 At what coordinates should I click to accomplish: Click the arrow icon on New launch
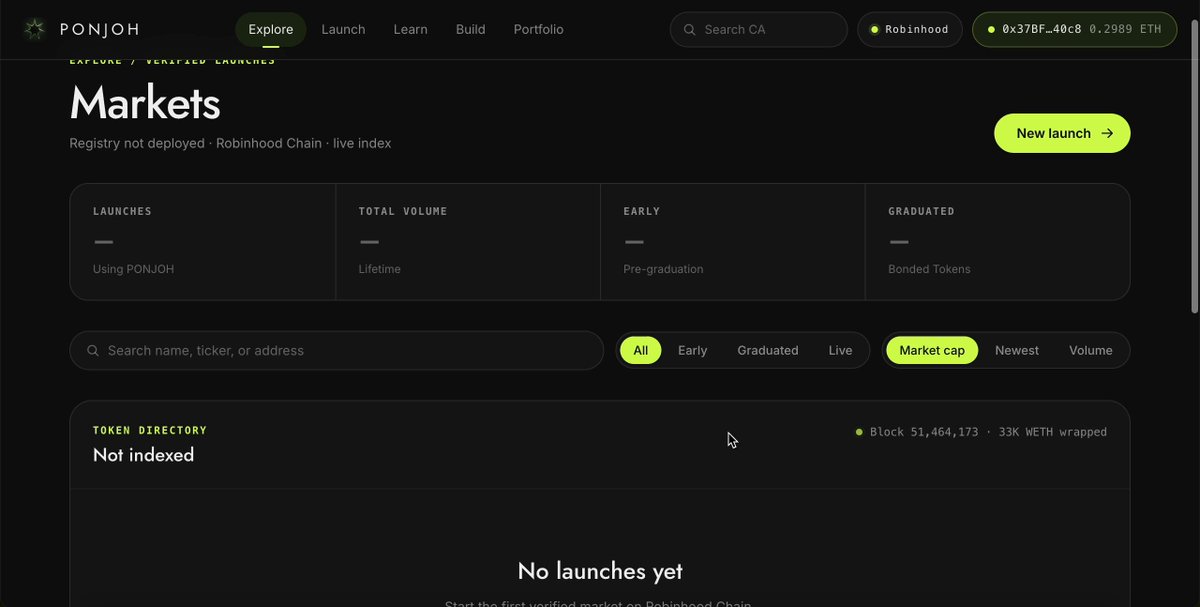coord(1107,133)
